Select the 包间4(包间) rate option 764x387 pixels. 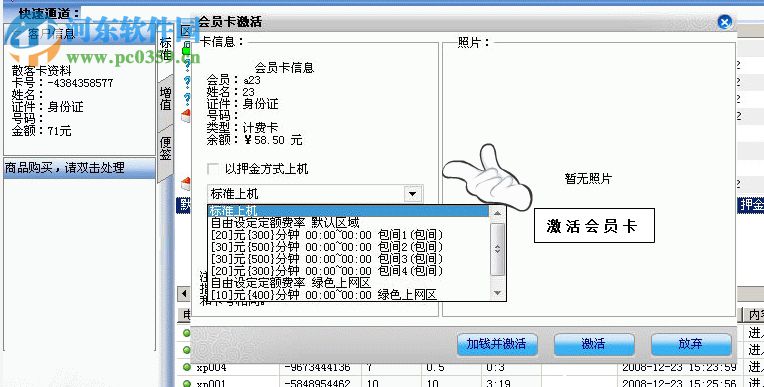point(348,271)
